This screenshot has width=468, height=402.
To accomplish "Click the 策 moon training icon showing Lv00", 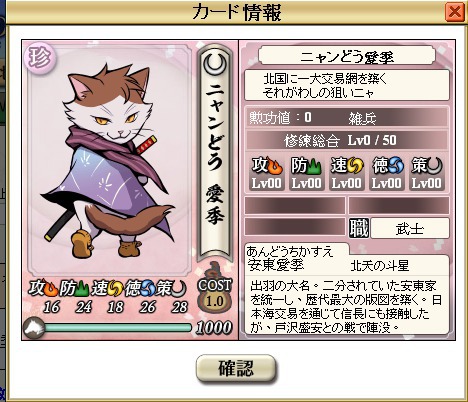I will click(427, 173).
